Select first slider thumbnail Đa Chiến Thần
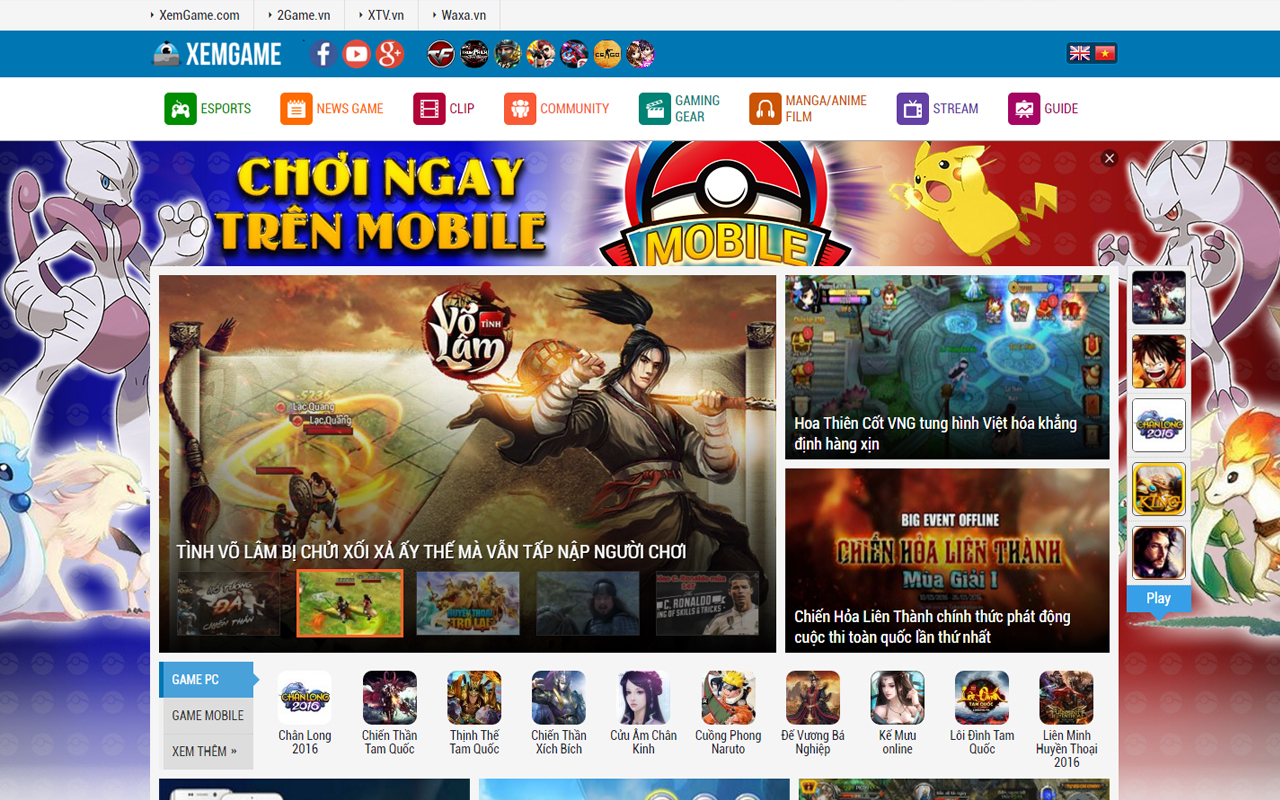 click(x=229, y=603)
